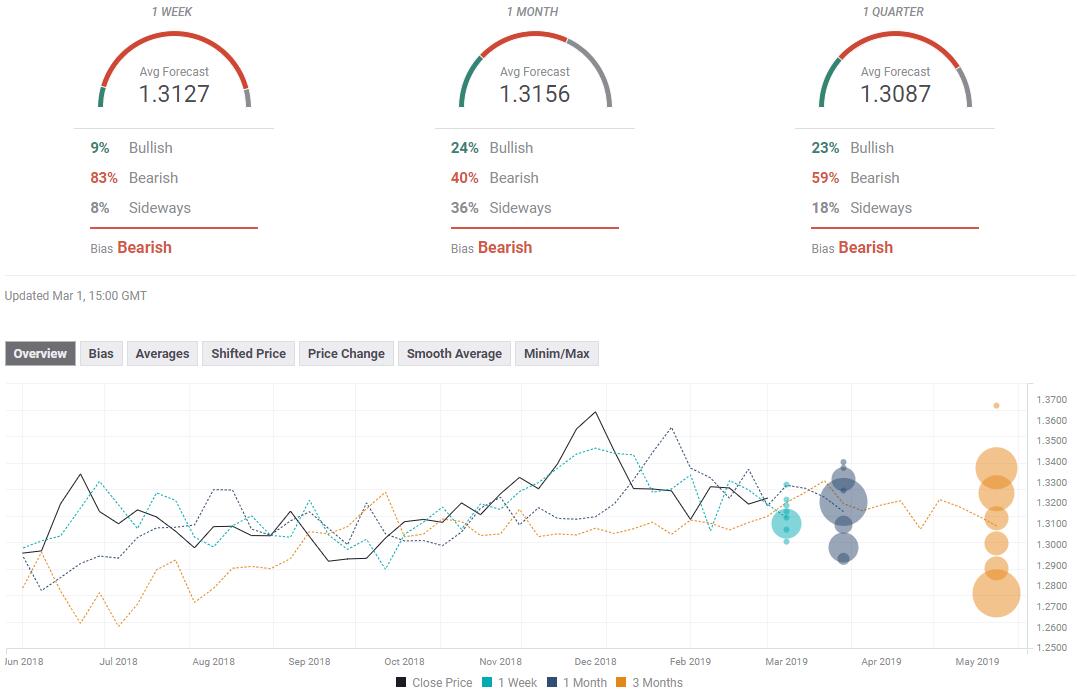Click the 1.3700 y-axis value
This screenshot has height=695, width=1077.
coord(1052,400)
